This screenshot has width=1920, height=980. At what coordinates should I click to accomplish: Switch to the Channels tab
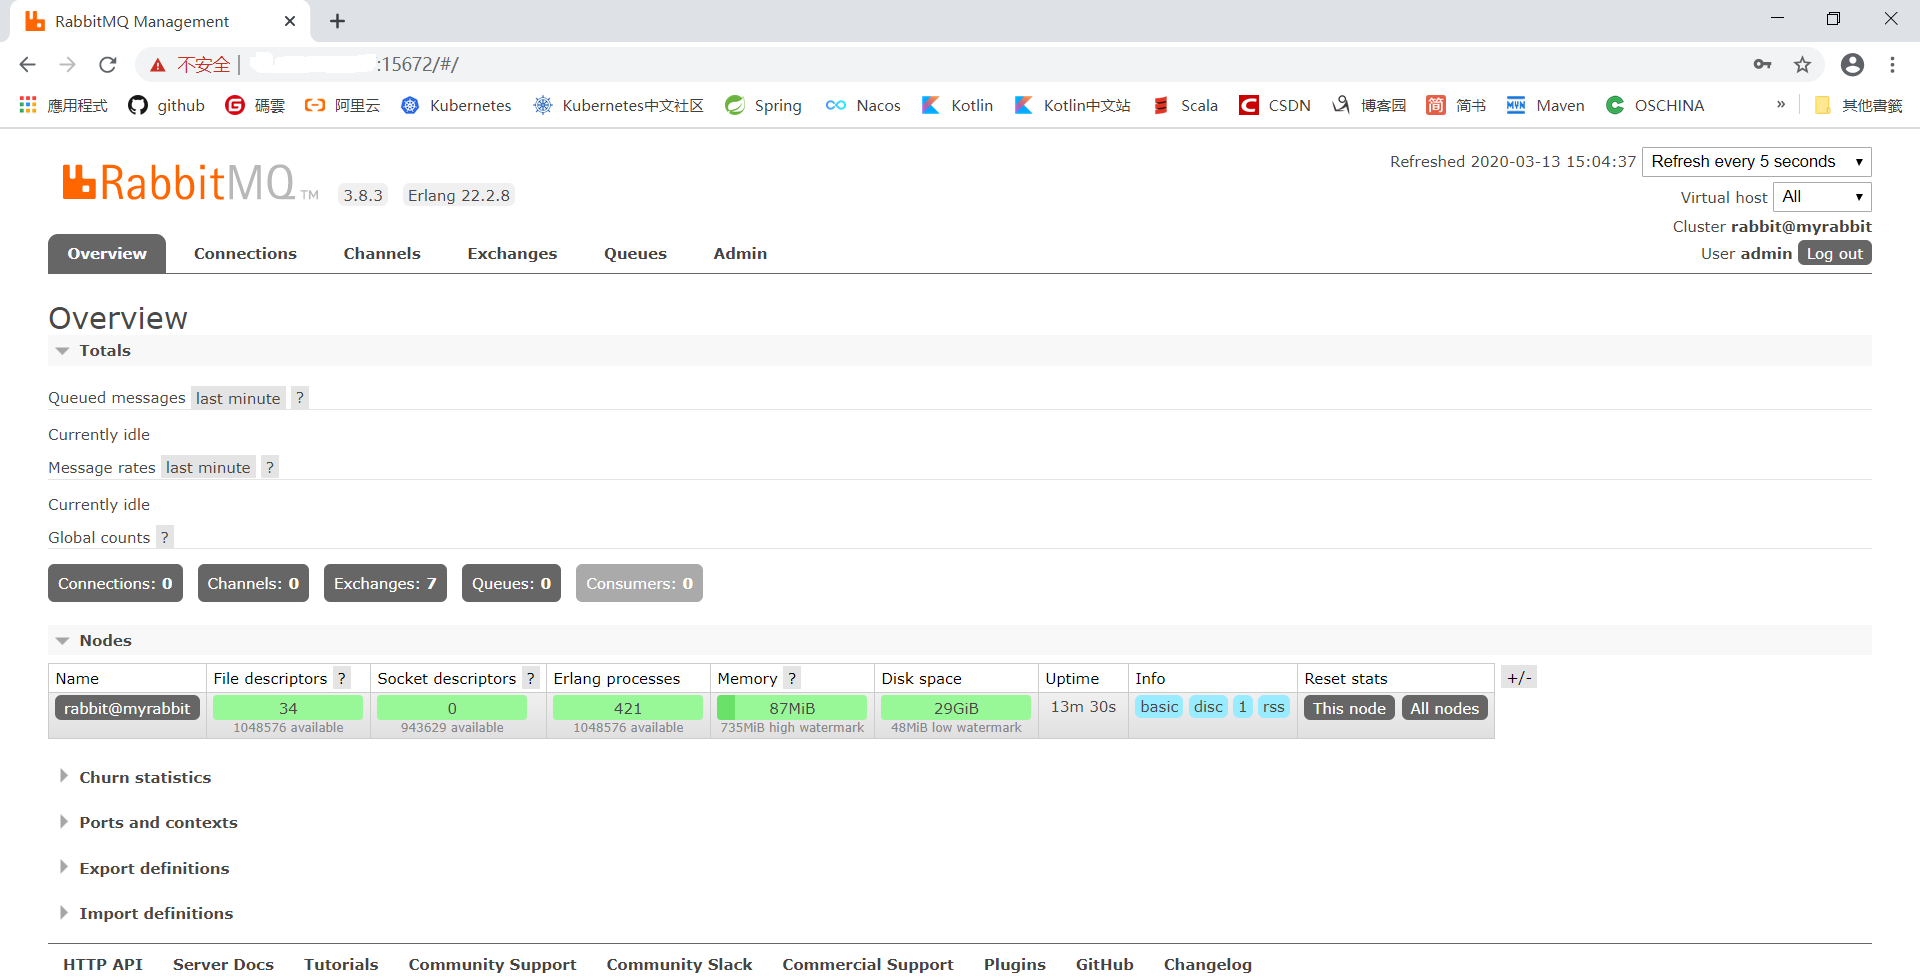click(382, 253)
